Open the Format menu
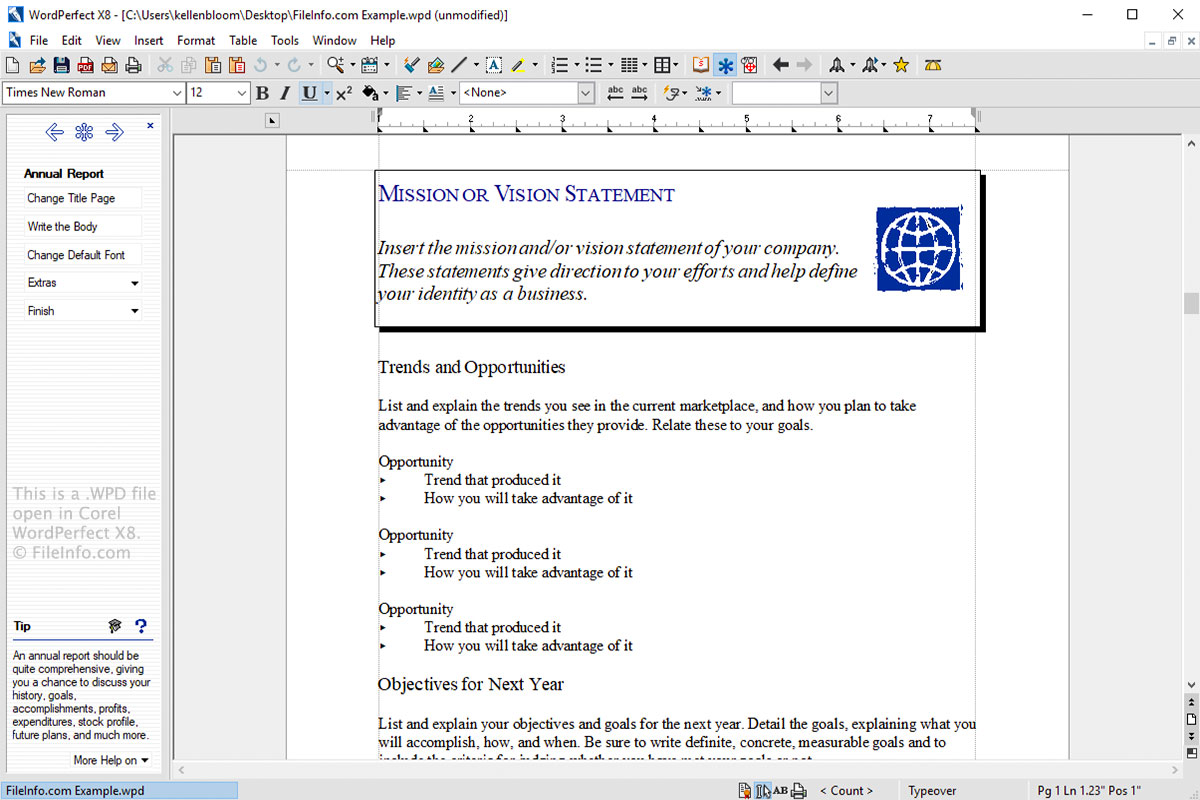The image size is (1200, 800). (196, 41)
